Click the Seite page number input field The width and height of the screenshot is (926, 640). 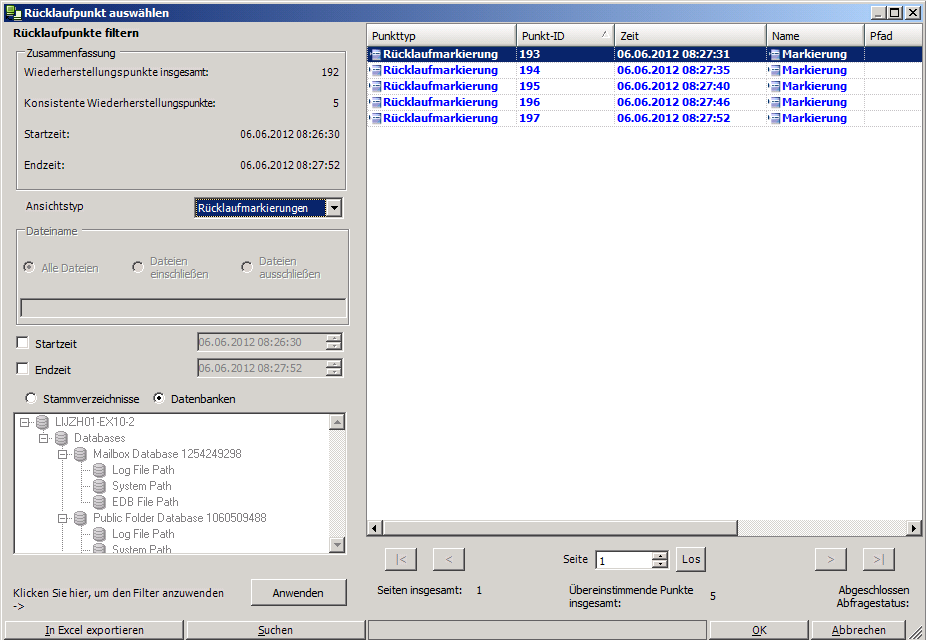click(623, 561)
